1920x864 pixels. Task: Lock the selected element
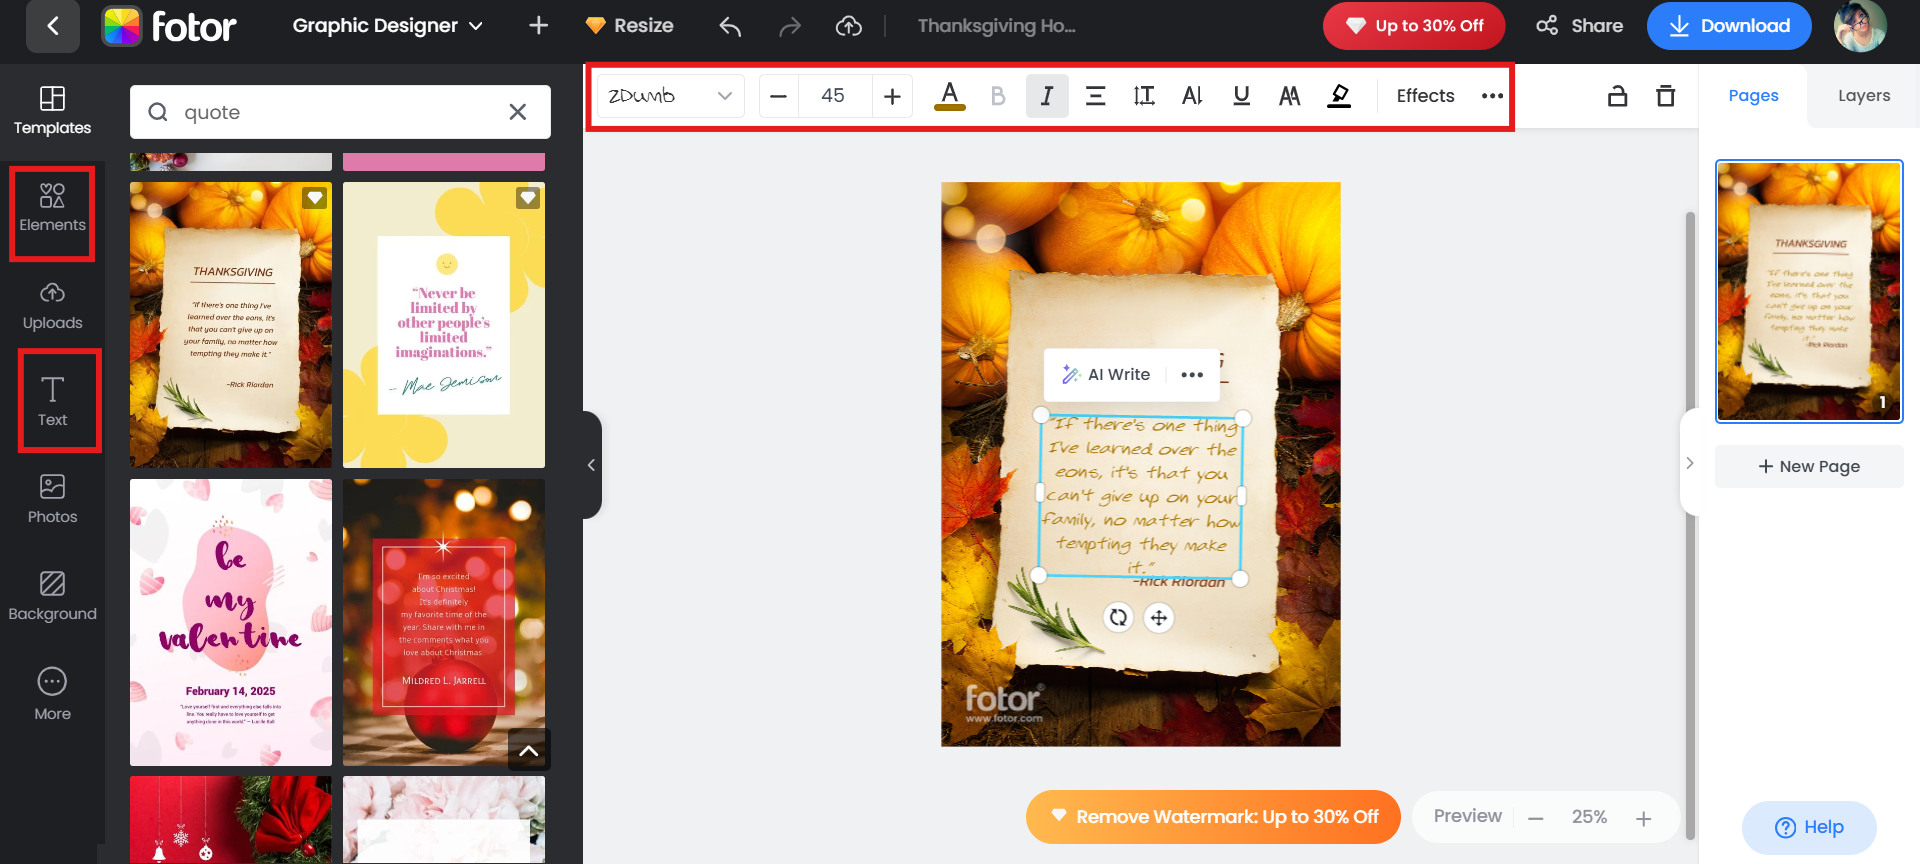1617,96
